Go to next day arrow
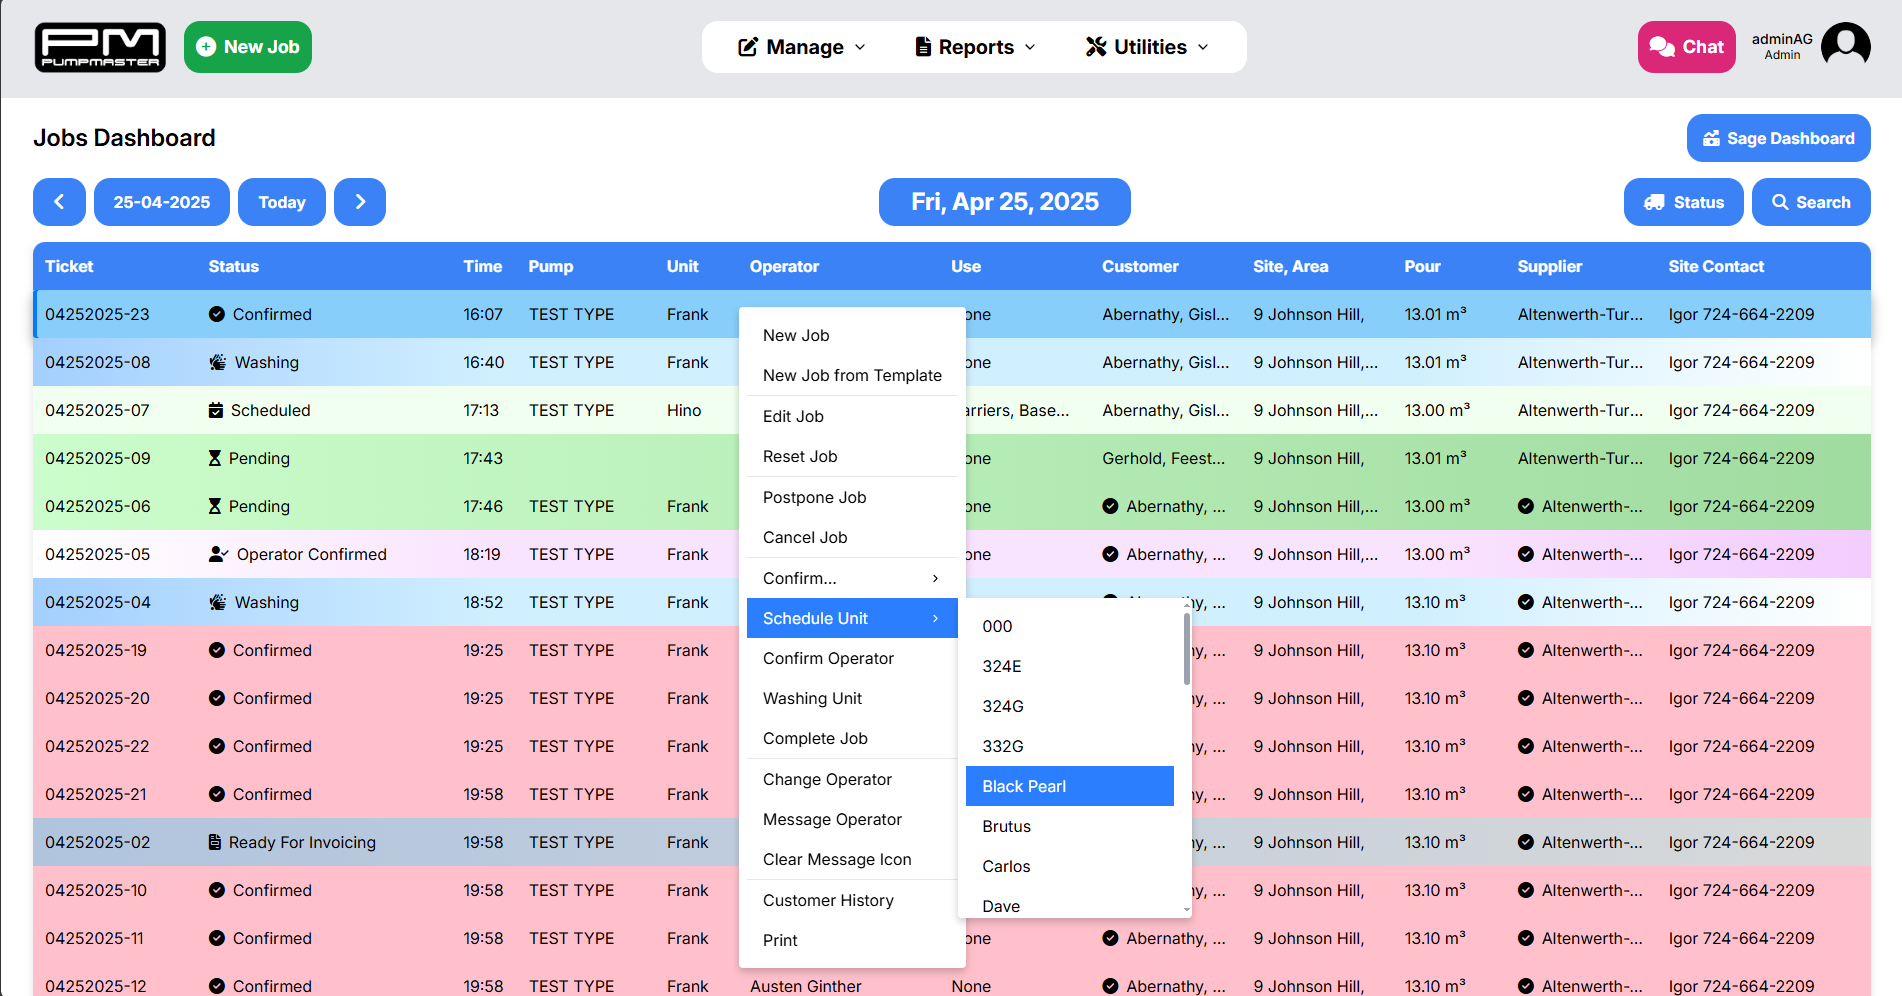 pyautogui.click(x=360, y=202)
